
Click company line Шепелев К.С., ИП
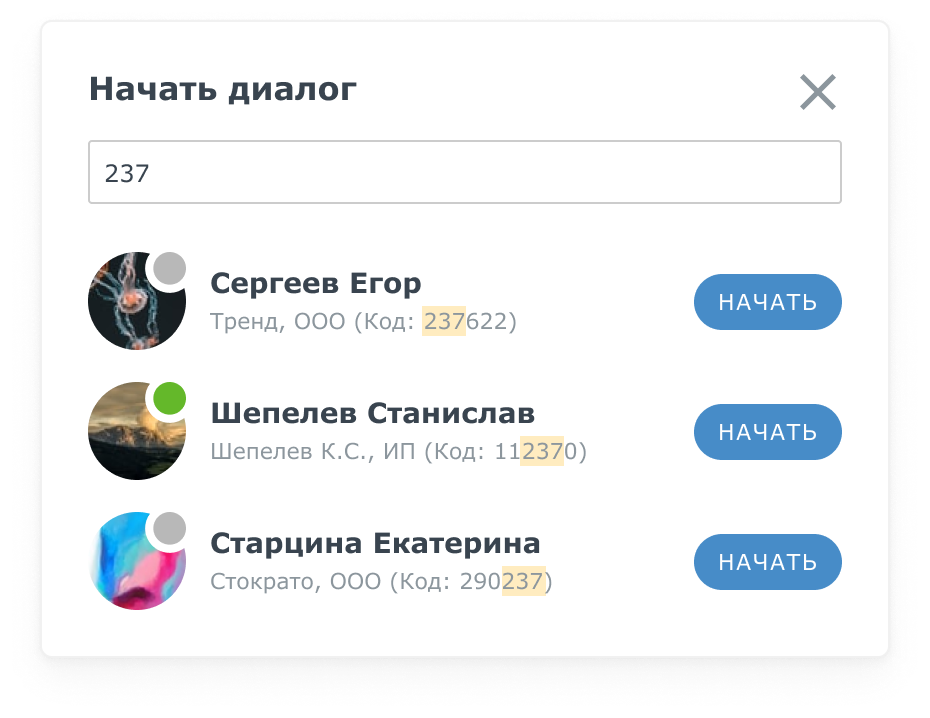[x=399, y=452]
